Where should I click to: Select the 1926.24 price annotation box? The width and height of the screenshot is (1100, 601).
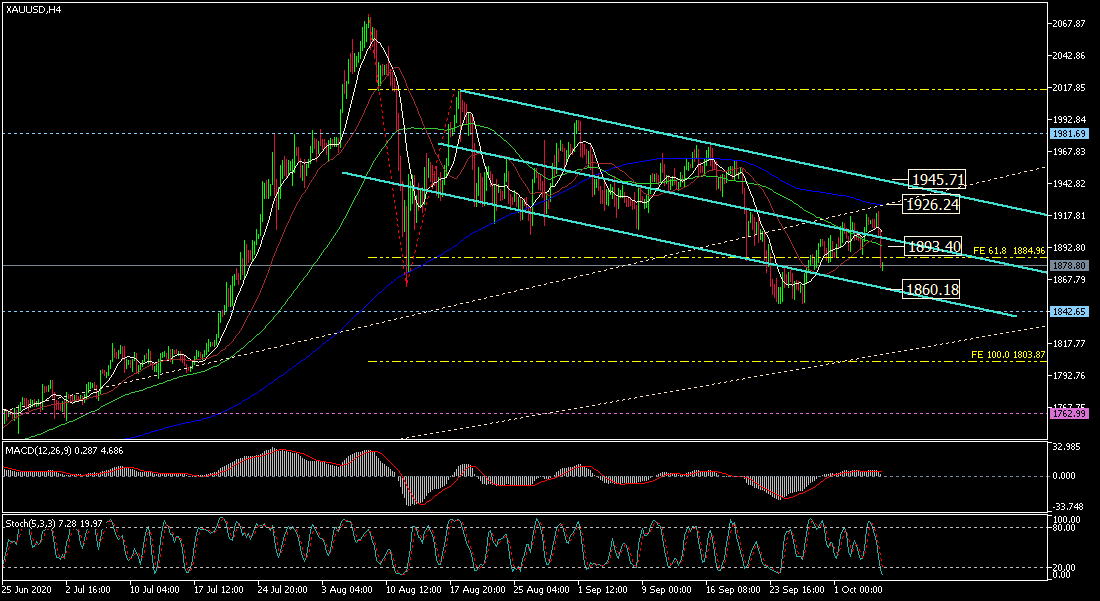pos(931,204)
